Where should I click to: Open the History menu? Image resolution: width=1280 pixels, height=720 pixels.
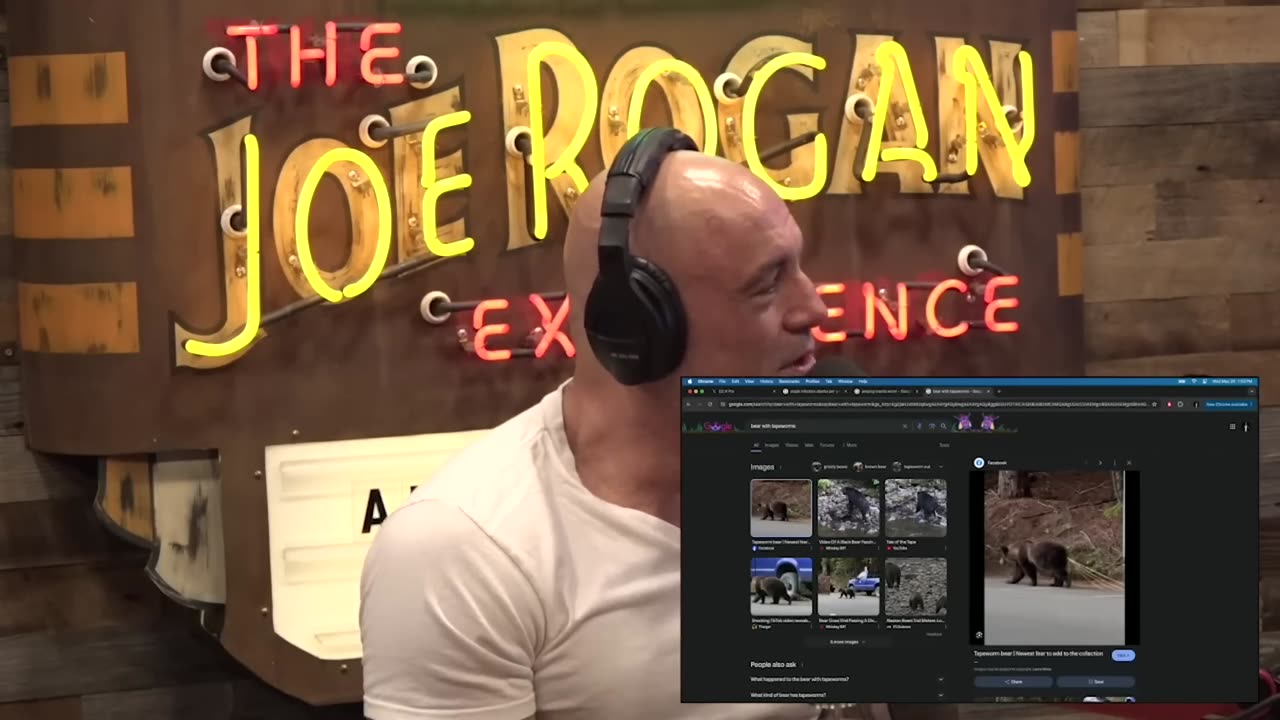pos(767,381)
